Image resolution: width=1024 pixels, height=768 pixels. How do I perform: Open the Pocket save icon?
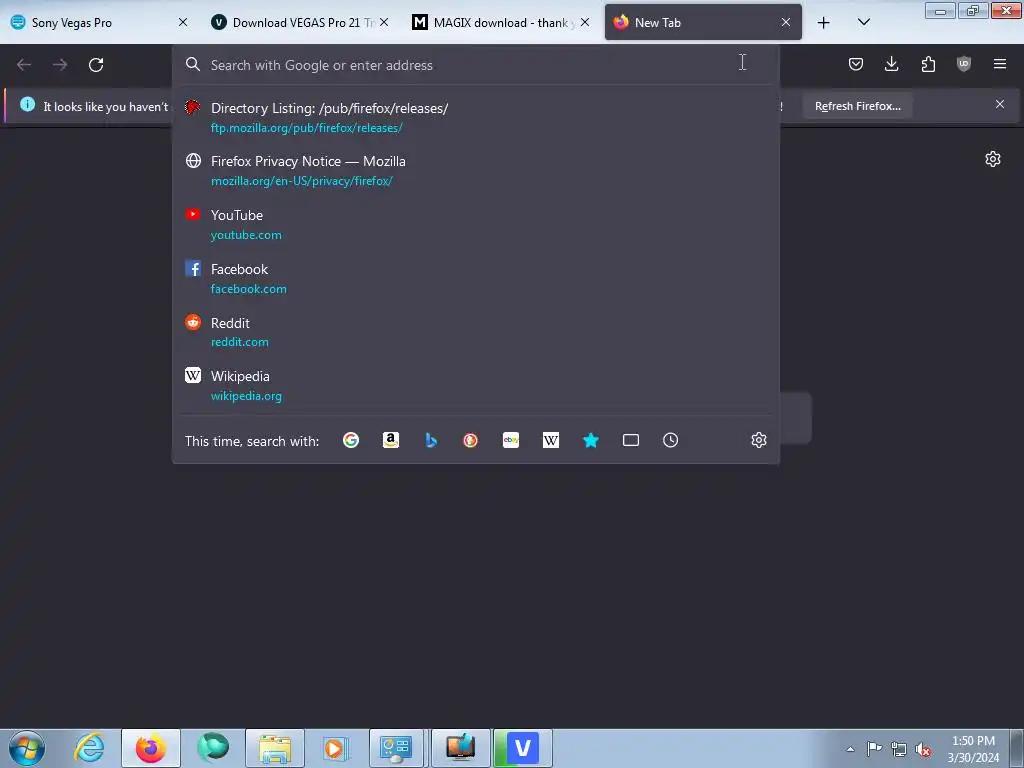tap(856, 64)
